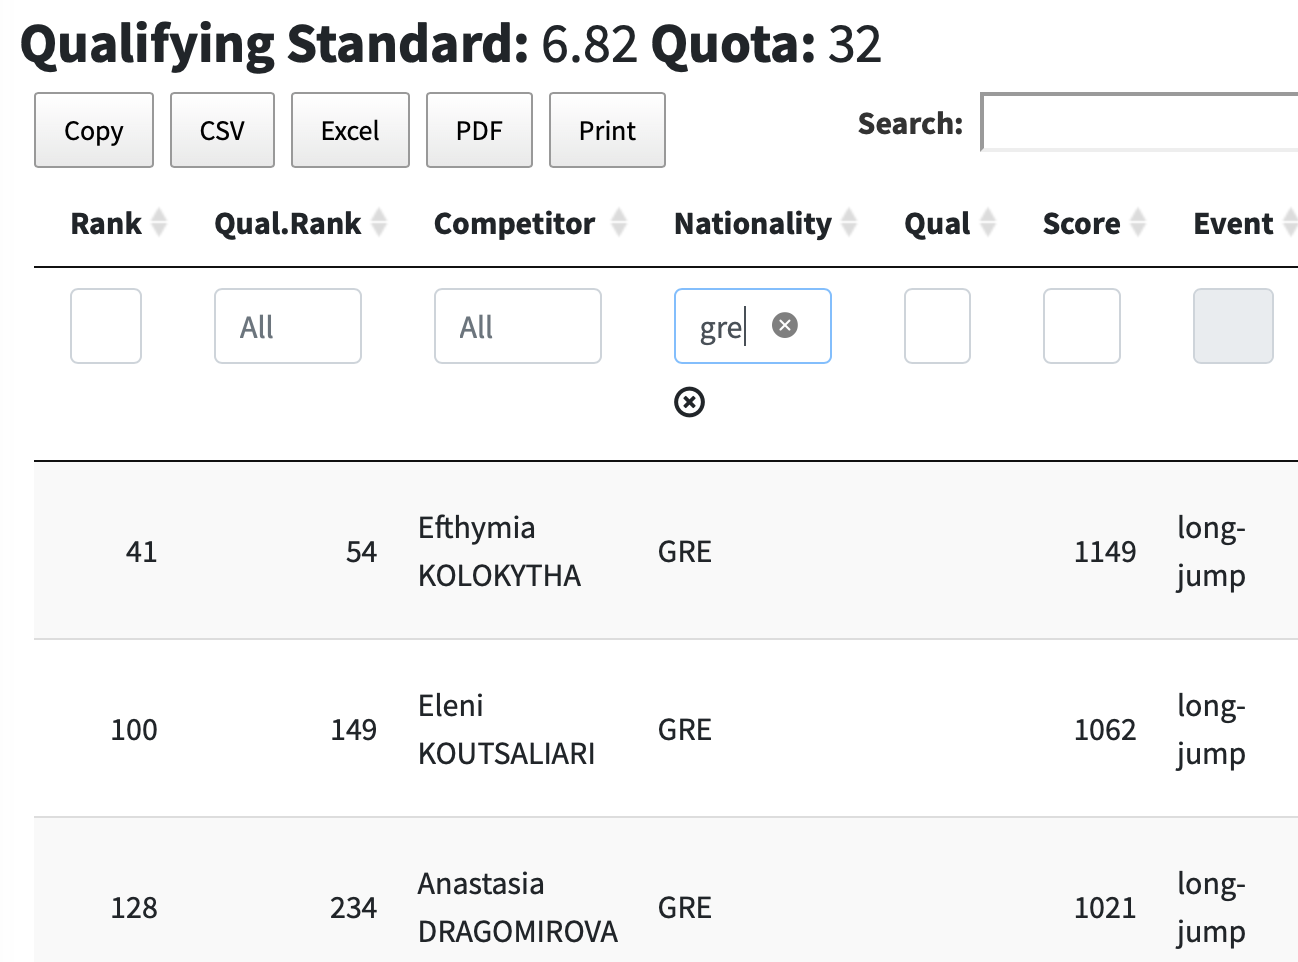Sort by Nationality column sort icon
The height and width of the screenshot is (962, 1298).
[849, 223]
